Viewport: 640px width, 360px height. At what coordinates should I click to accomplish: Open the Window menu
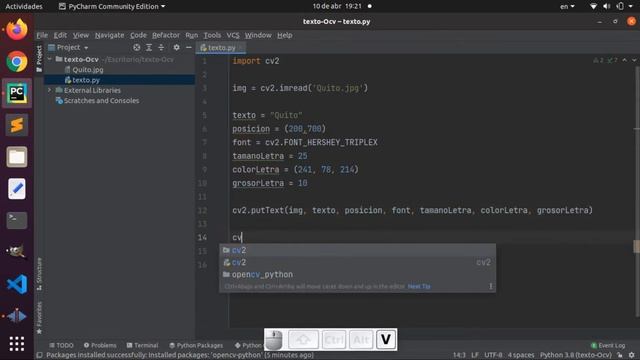[x=258, y=35]
